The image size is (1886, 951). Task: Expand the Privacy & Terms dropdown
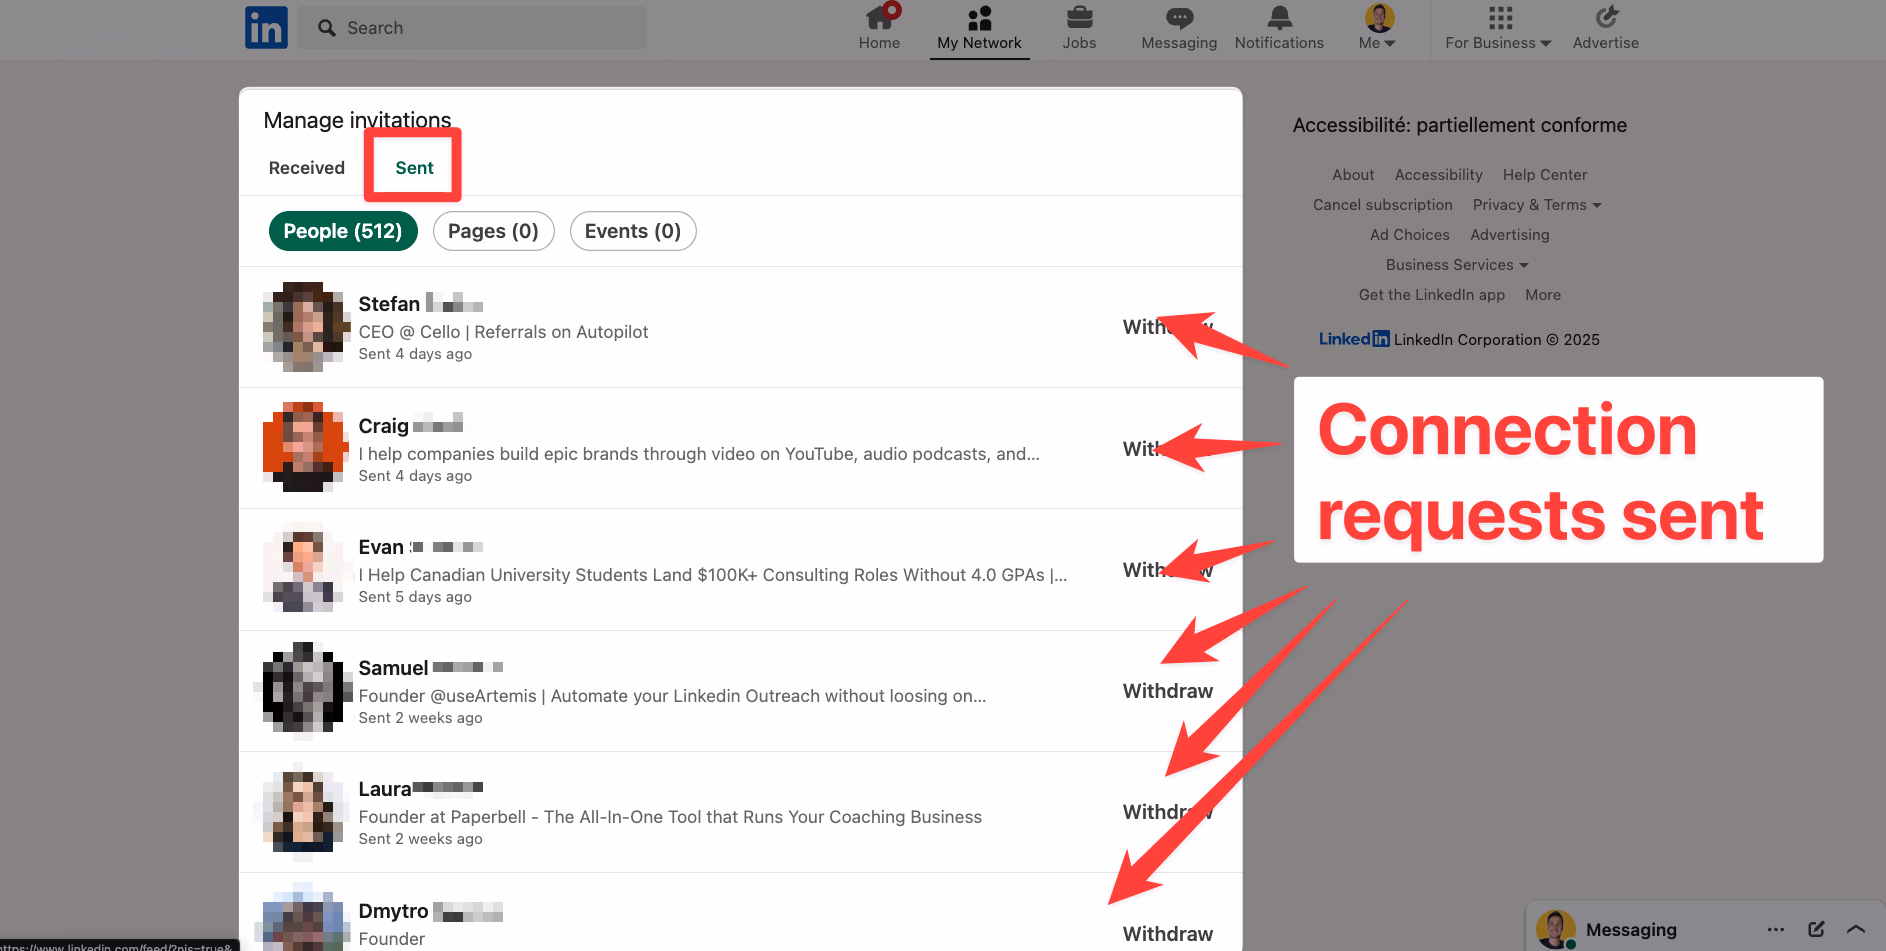pos(1537,205)
